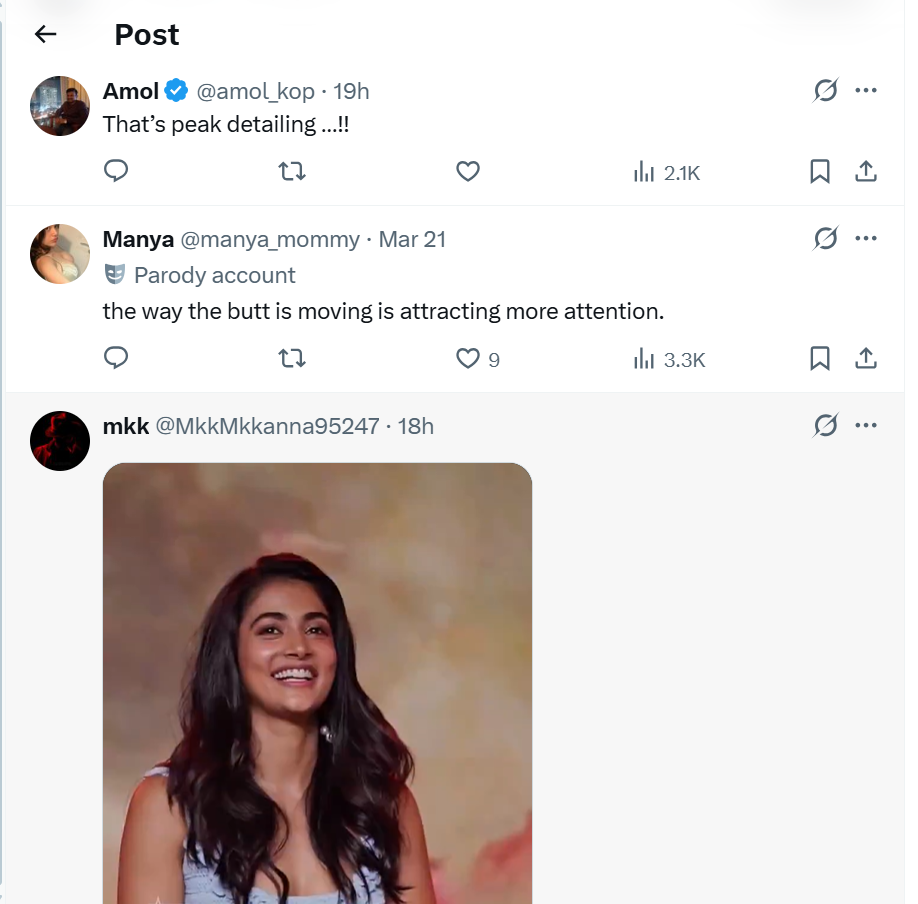Share Amol's post

point(866,172)
